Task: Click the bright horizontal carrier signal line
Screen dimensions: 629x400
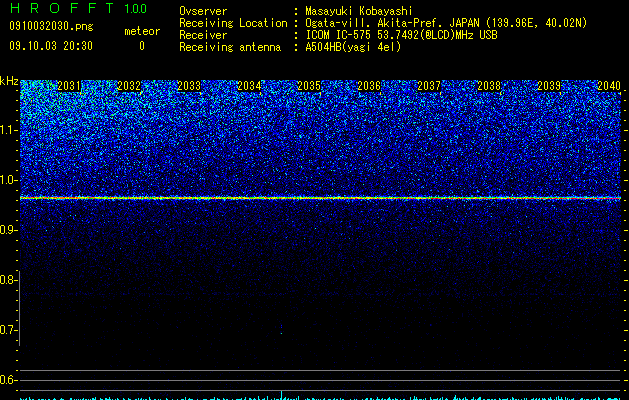Action: tap(321, 198)
